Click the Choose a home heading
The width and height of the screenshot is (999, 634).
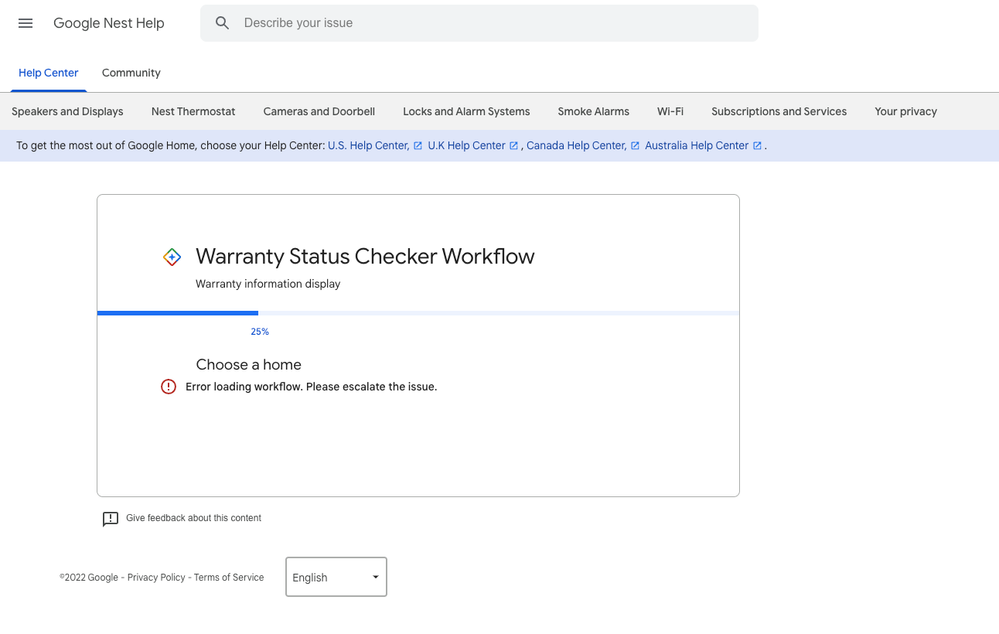pyautogui.click(x=248, y=364)
